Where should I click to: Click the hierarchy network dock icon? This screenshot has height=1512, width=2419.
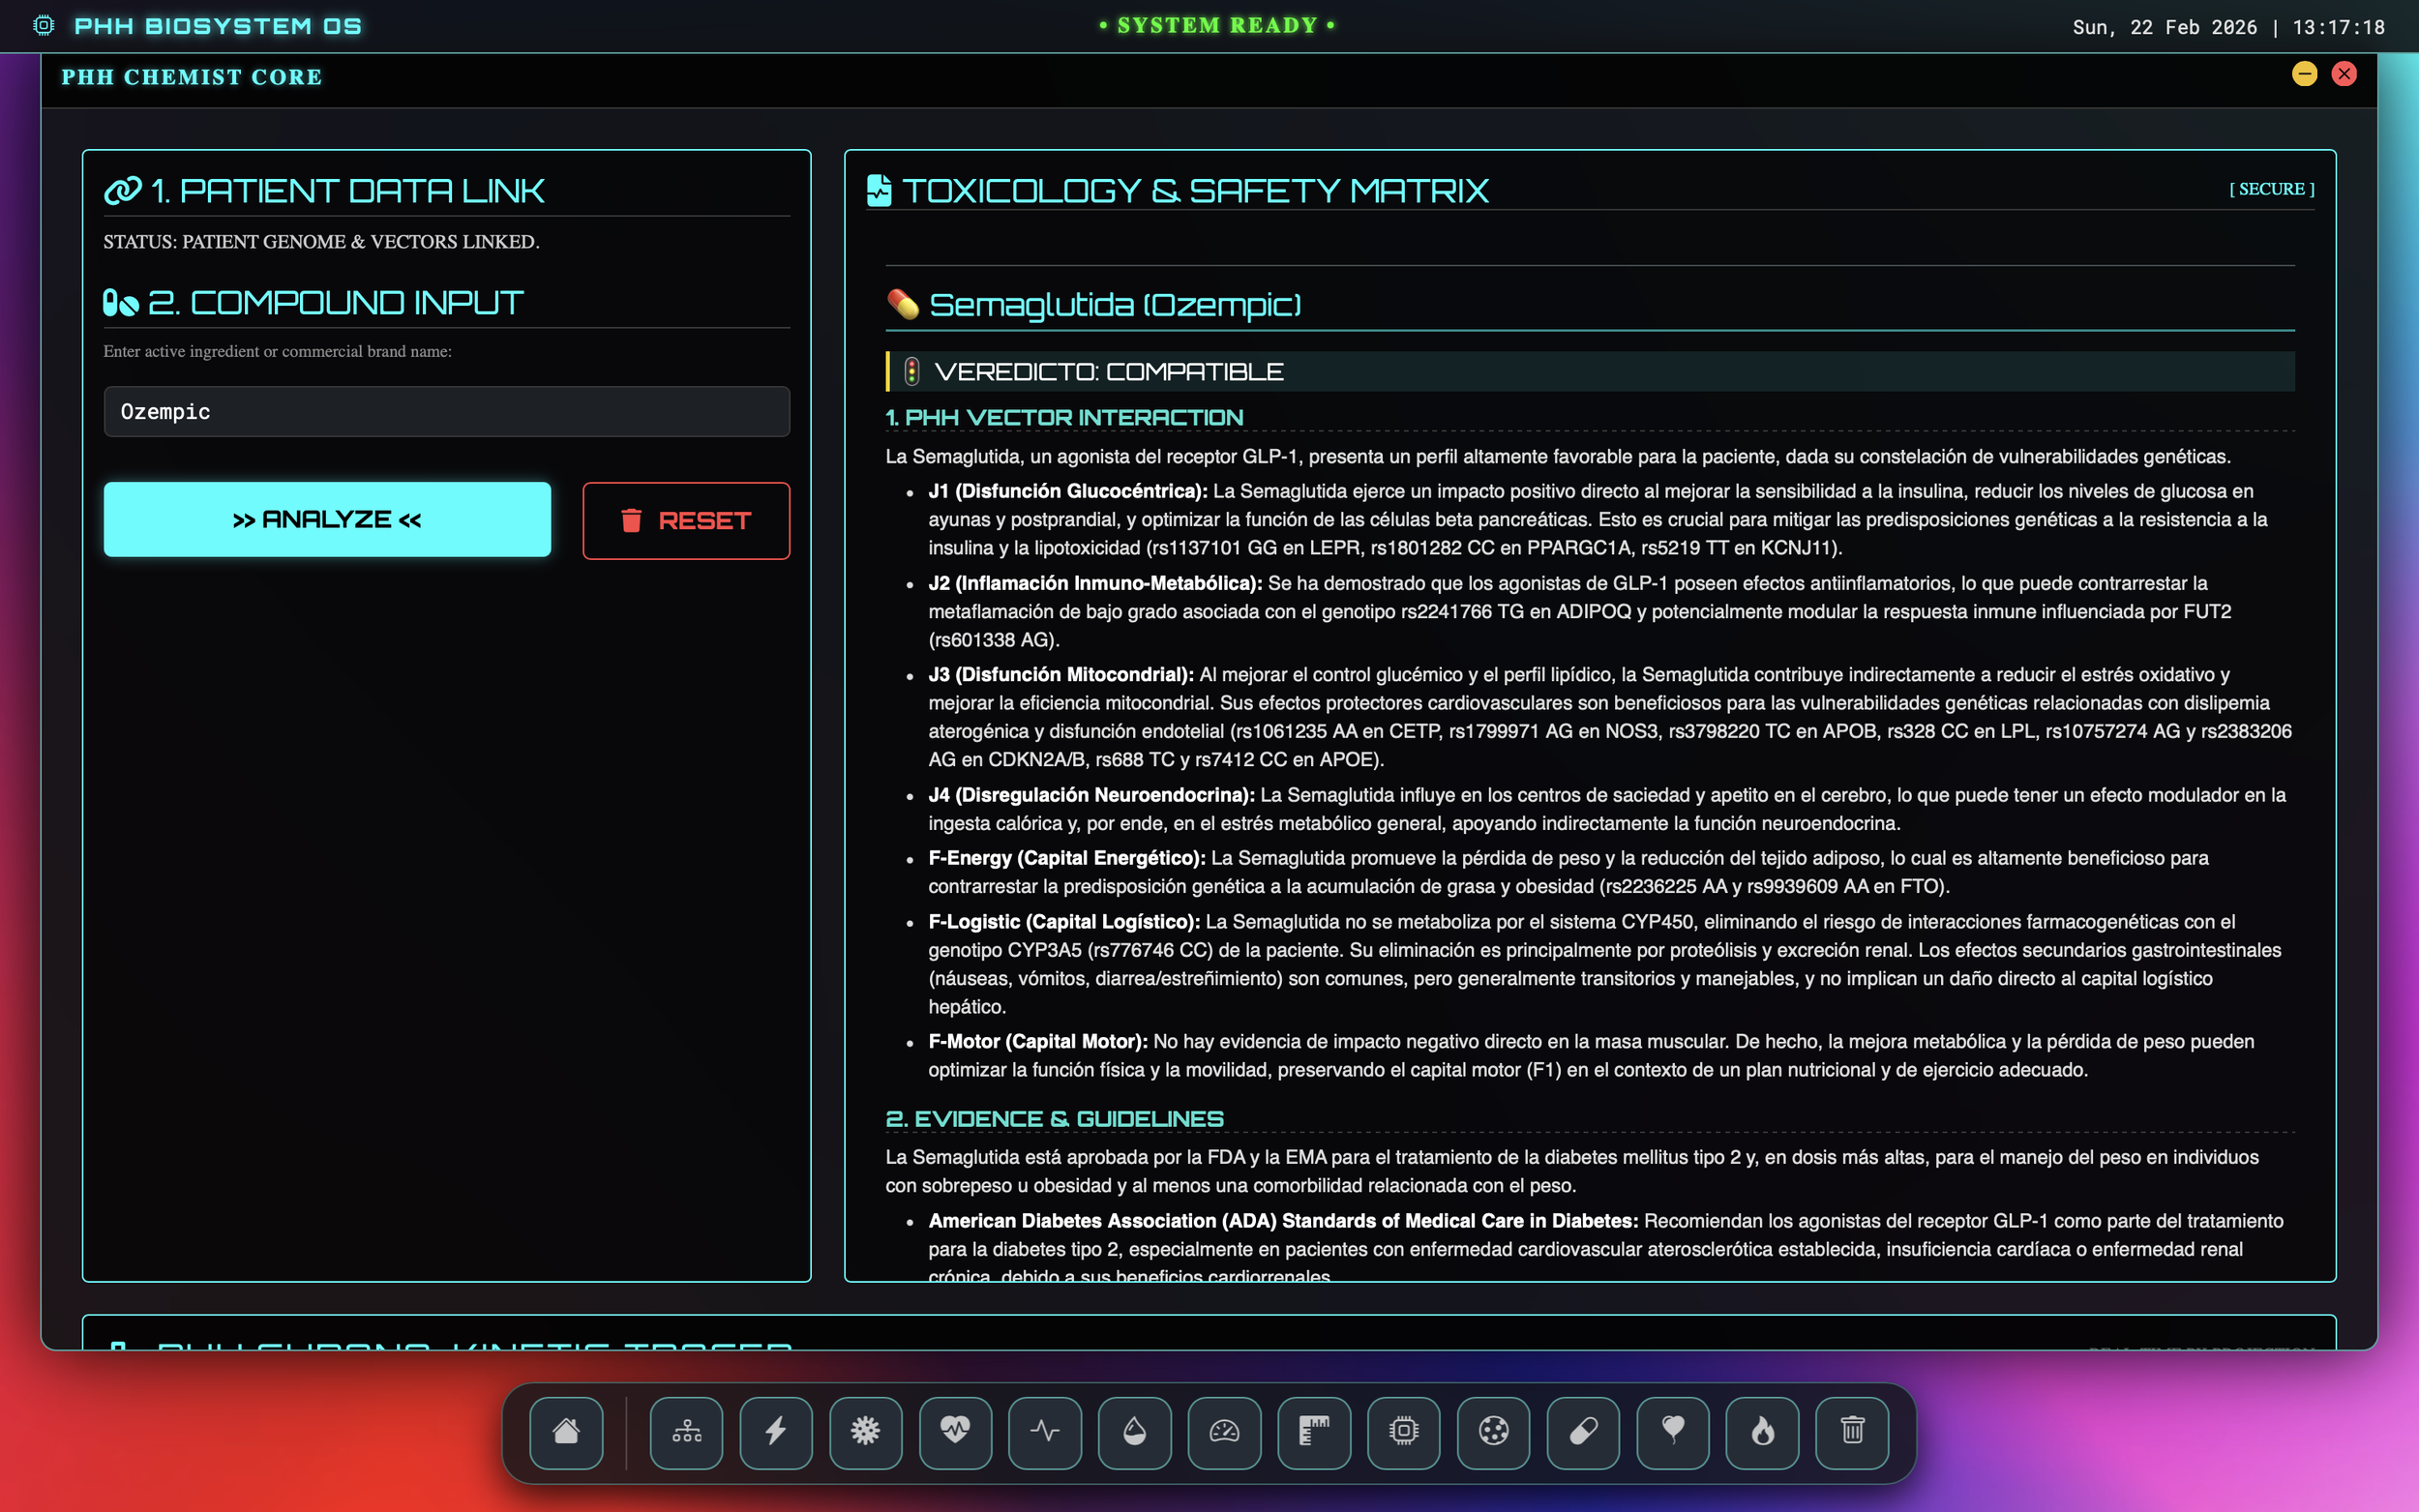click(x=686, y=1431)
